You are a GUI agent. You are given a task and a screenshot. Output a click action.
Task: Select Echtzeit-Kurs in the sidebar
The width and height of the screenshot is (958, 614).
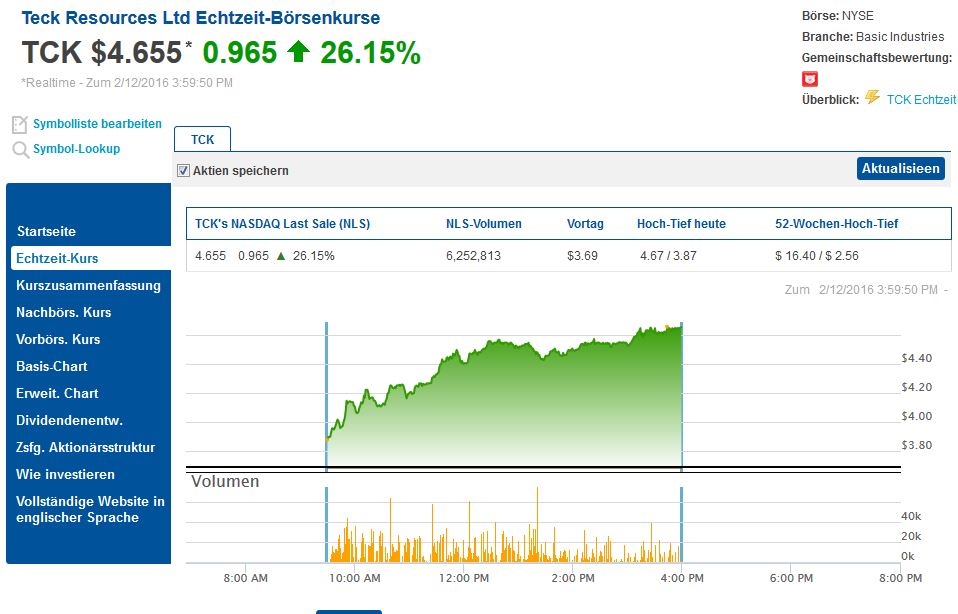[x=57, y=258]
